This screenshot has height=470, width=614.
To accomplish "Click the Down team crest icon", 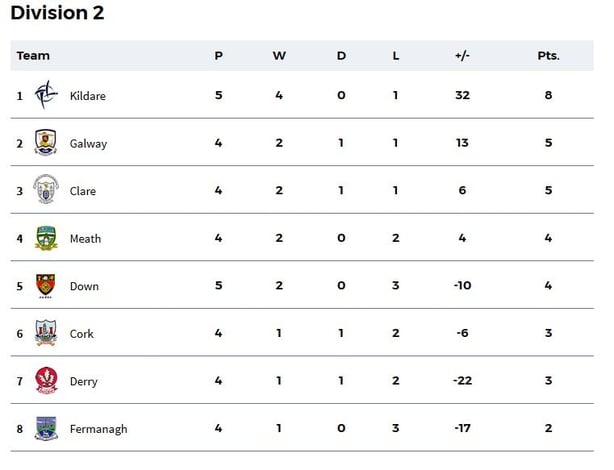I will [46, 286].
